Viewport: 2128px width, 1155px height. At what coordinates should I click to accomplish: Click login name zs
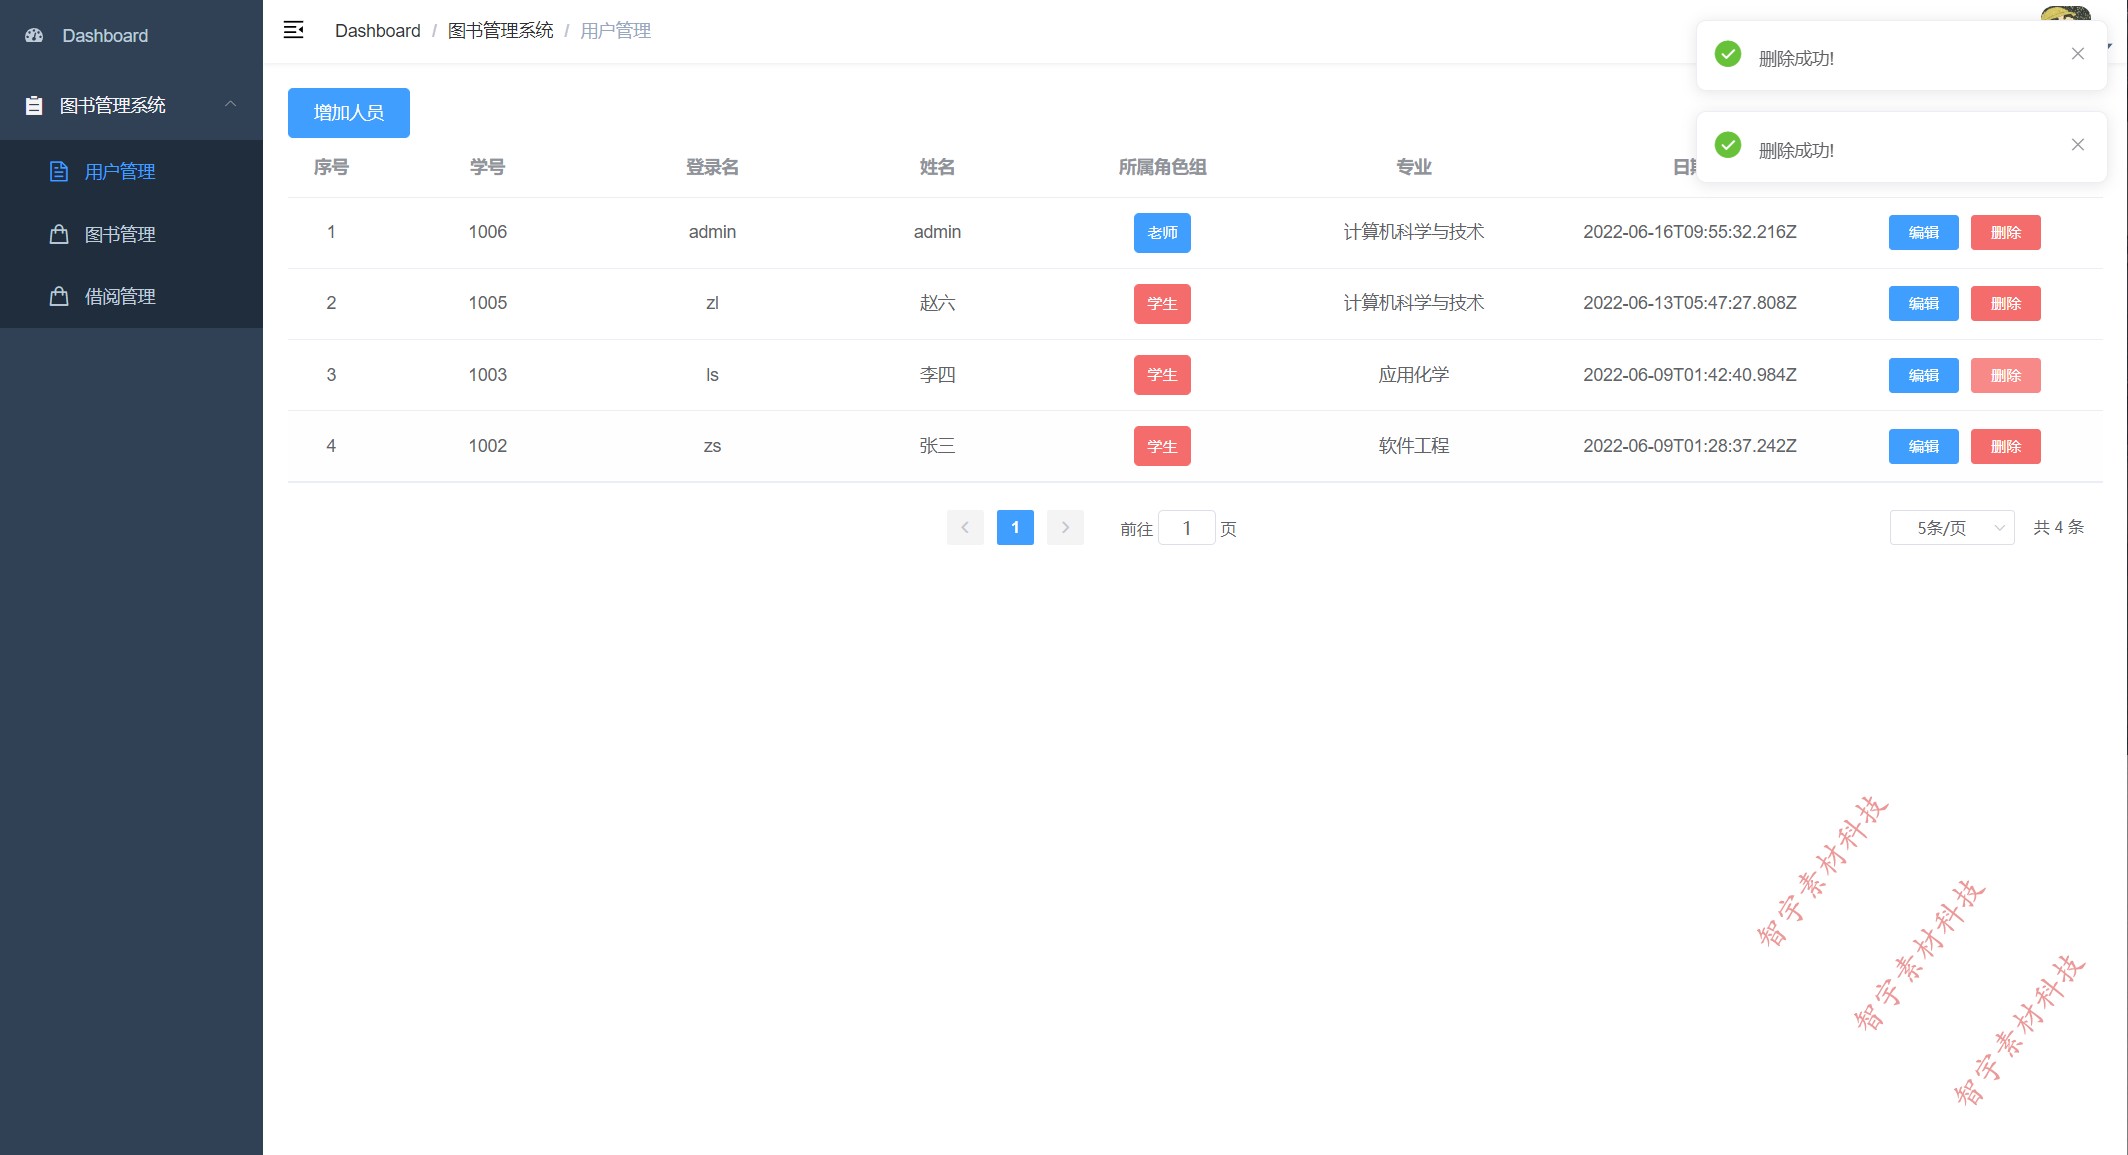tap(712, 446)
